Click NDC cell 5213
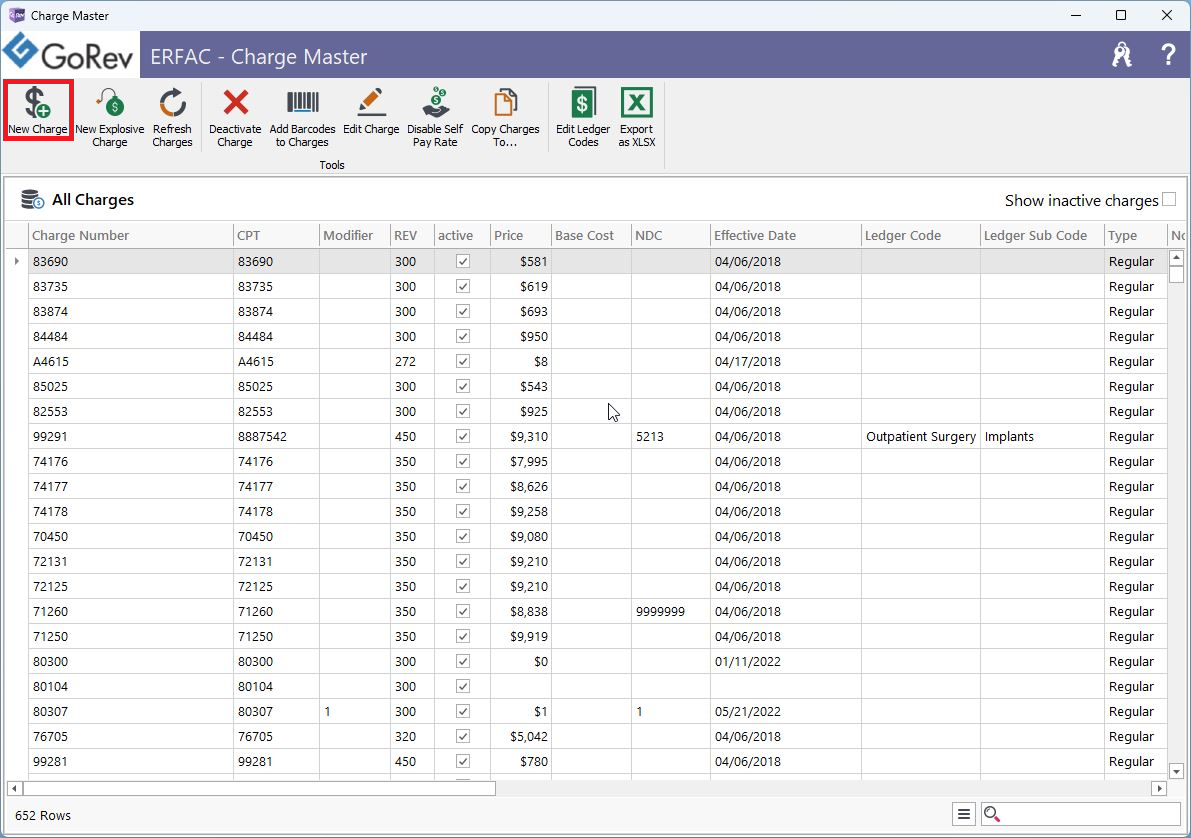The image size is (1191, 838). (x=671, y=436)
